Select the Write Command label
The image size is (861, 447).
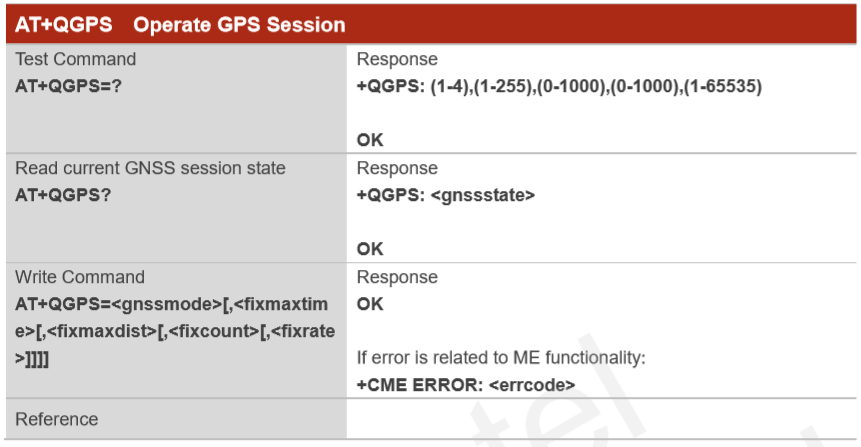pos(80,277)
